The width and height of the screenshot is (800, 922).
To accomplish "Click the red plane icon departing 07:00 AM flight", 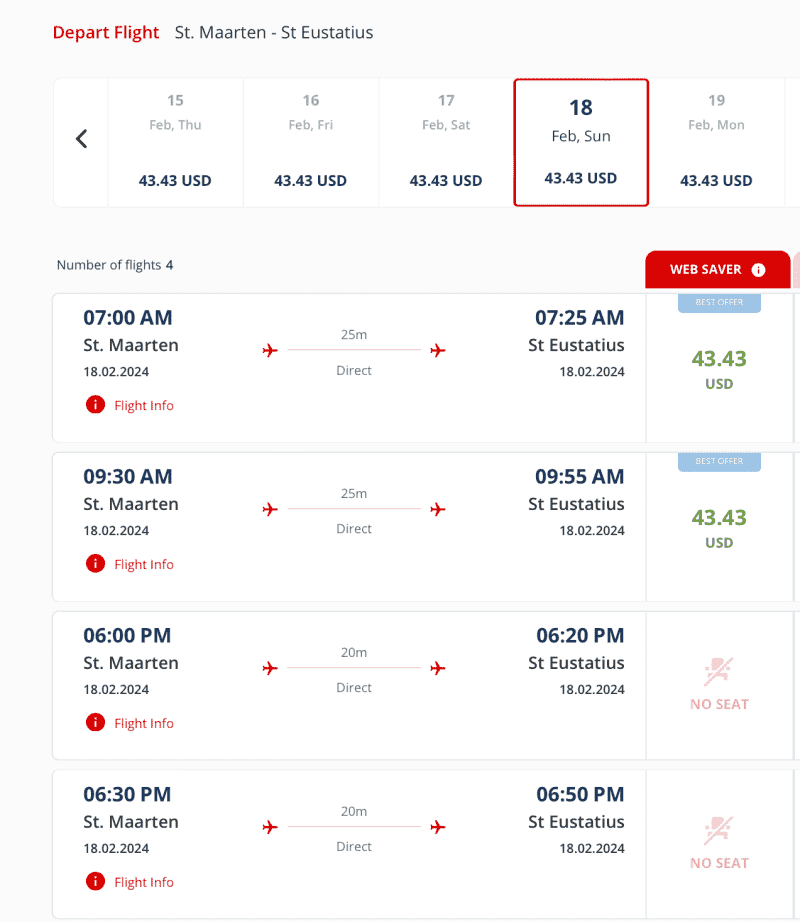I will pyautogui.click(x=269, y=350).
